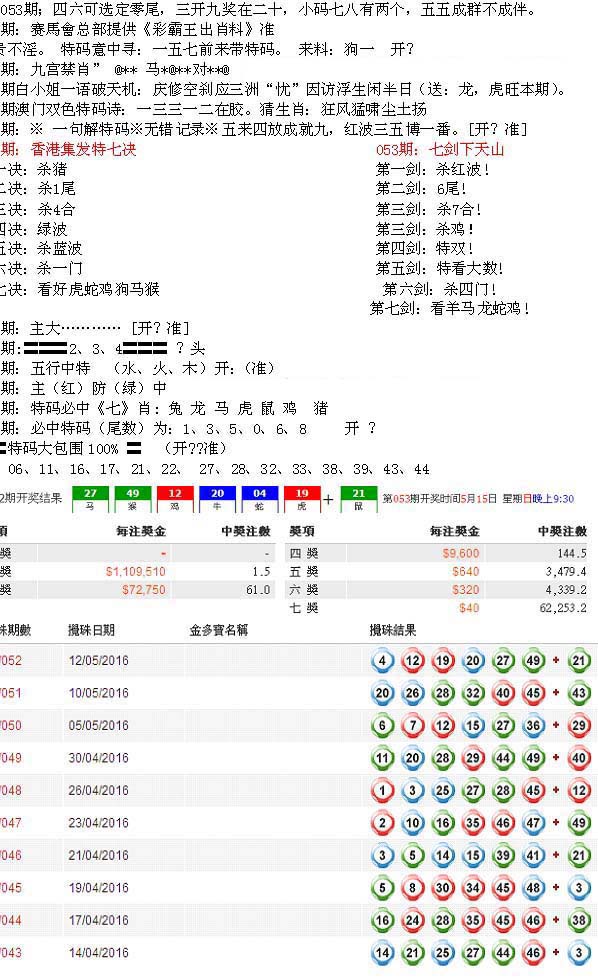598x977 pixels.
Task: Click the blue 04 flag icon
Action: pos(260,499)
